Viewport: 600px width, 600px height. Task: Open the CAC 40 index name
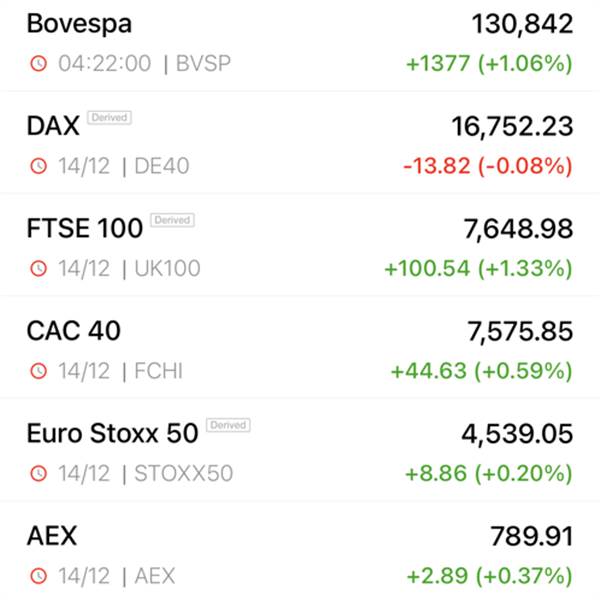pyautogui.click(x=73, y=331)
